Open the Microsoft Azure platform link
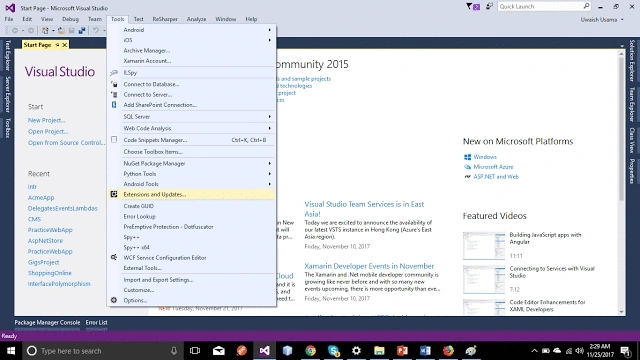640x360 pixels. [493, 167]
